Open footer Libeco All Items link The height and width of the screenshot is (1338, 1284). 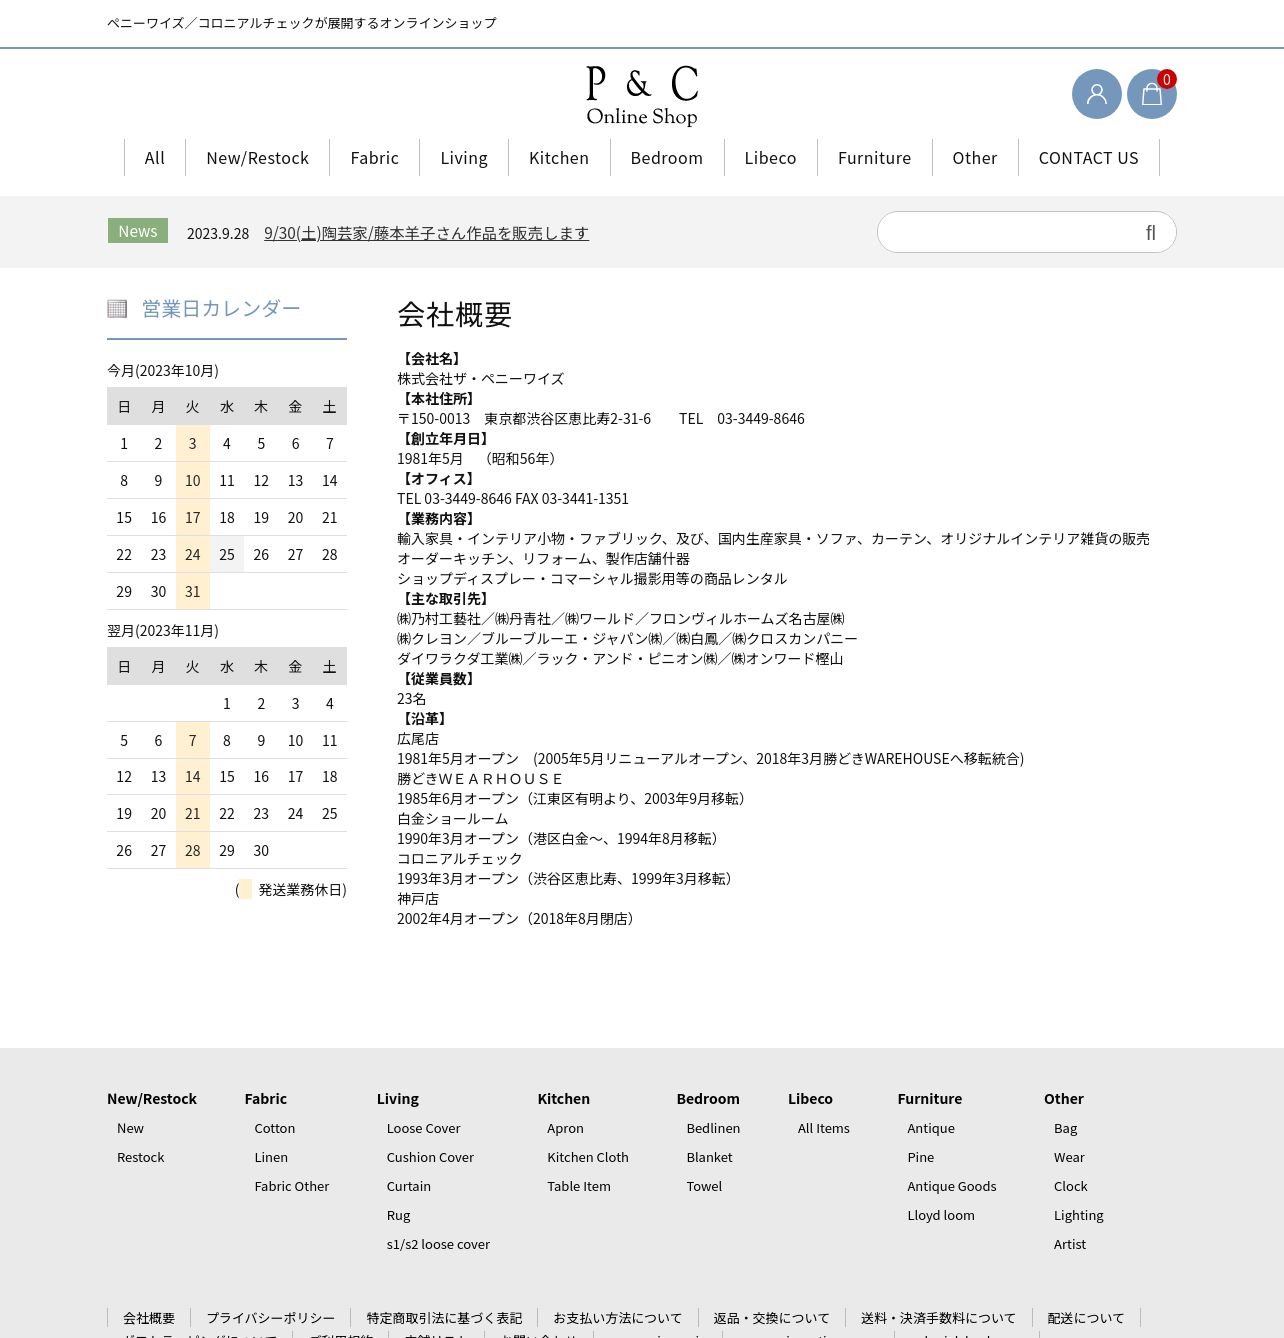click(x=824, y=1128)
